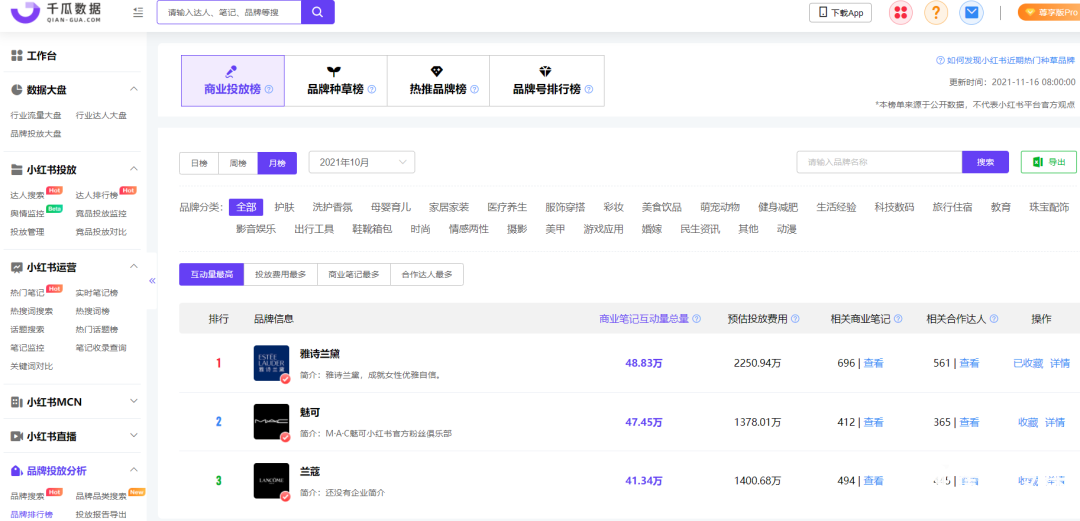Click the purple search magnifier icon
Image resolution: width=1080 pixels, height=521 pixels.
[x=317, y=12]
